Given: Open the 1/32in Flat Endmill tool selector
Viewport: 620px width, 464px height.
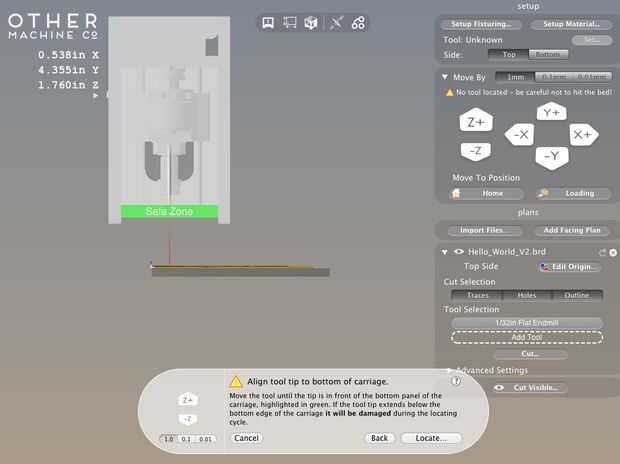Looking at the screenshot, I should click(527, 323).
